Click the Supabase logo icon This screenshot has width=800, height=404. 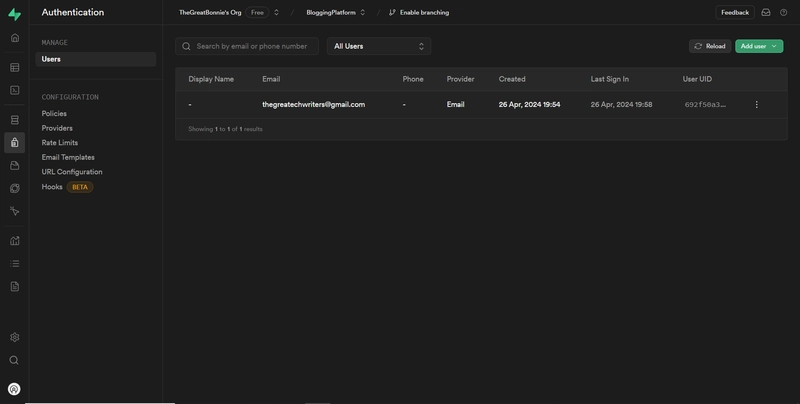coord(15,14)
